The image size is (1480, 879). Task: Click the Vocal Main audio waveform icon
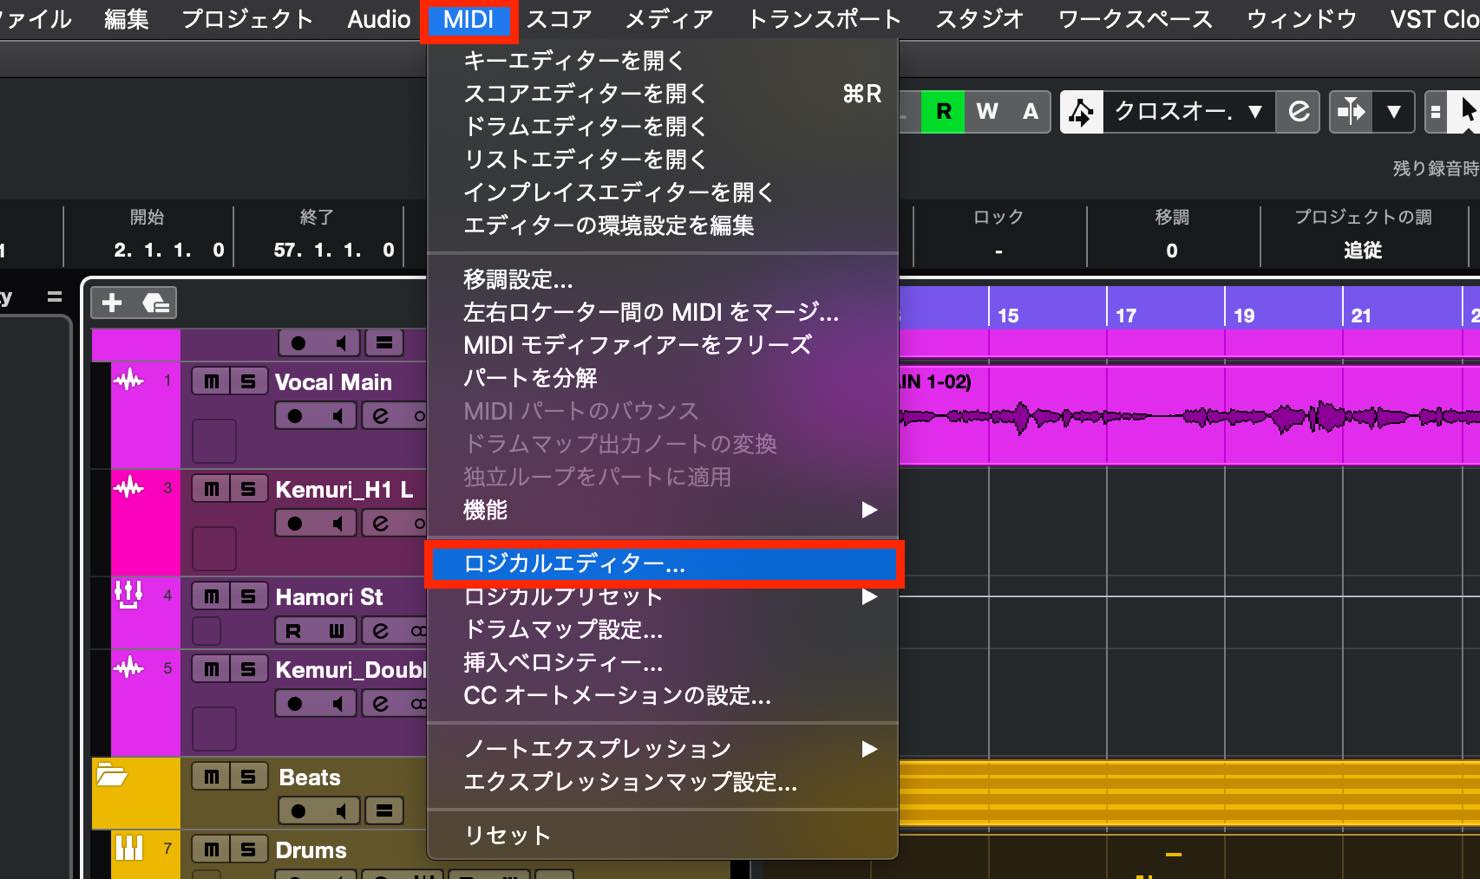click(x=129, y=380)
